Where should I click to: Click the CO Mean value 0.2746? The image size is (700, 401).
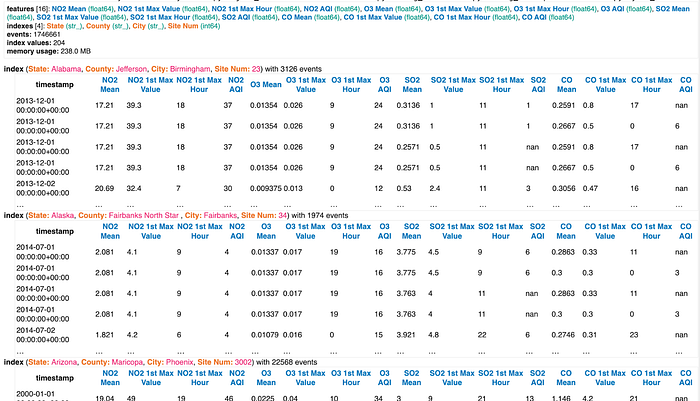(x=563, y=335)
